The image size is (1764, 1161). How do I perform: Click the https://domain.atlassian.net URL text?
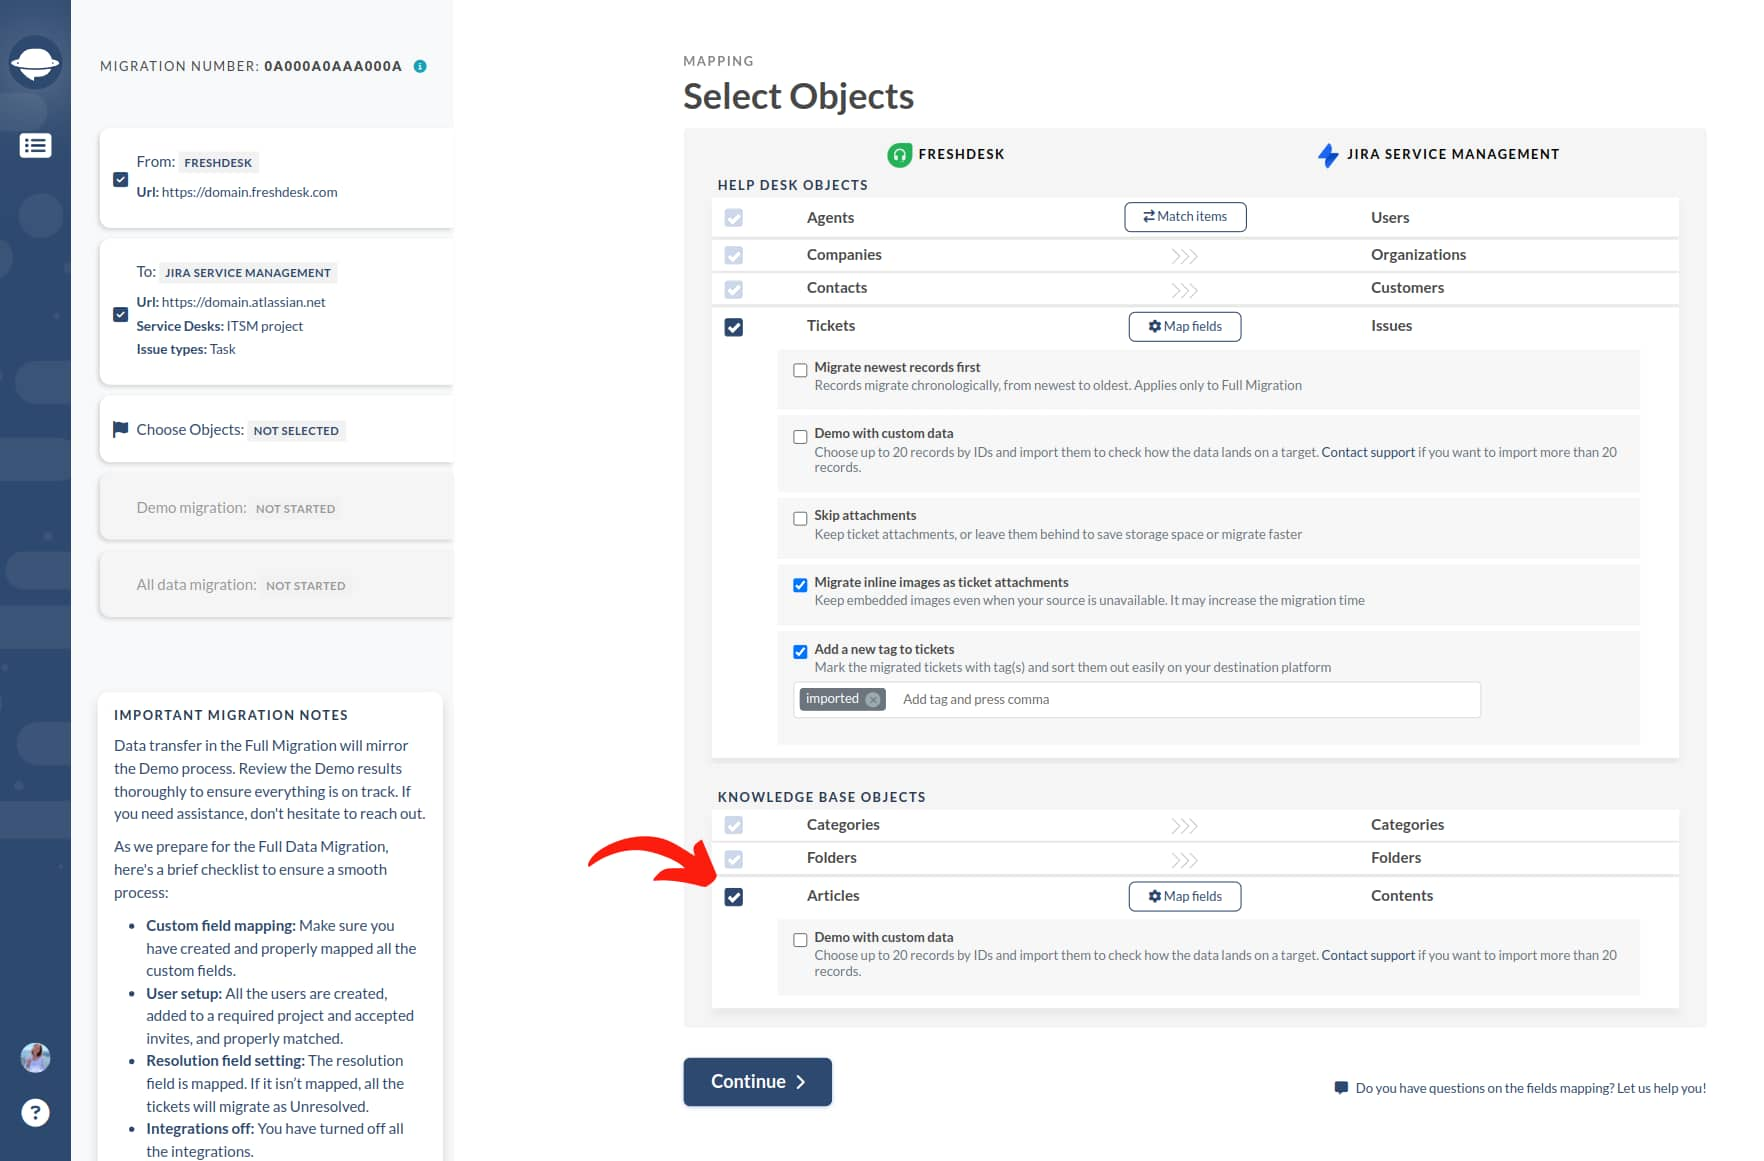(x=244, y=302)
